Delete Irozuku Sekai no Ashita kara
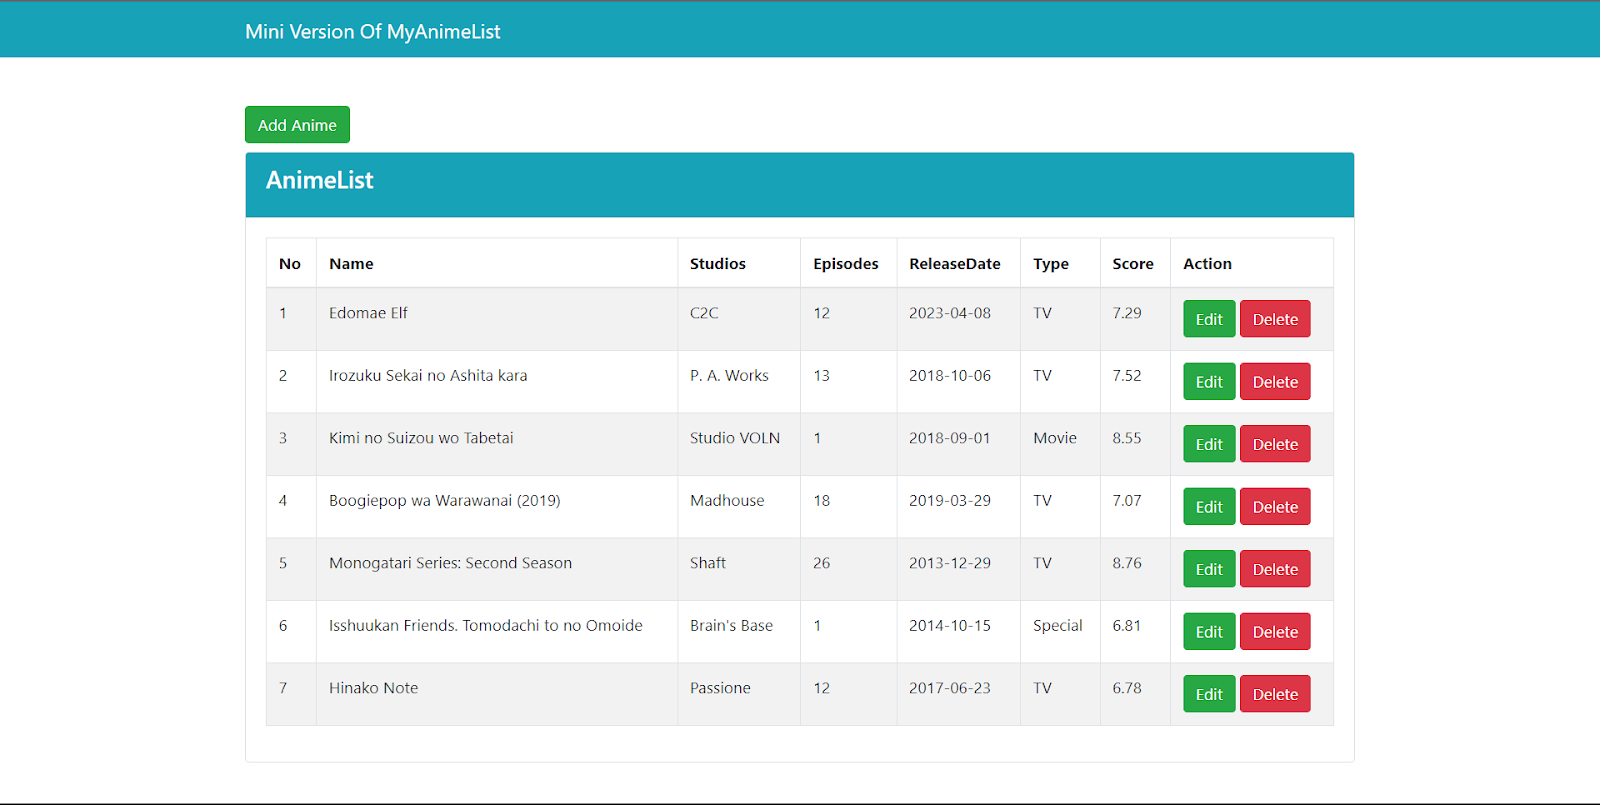This screenshot has height=805, width=1600. click(x=1275, y=382)
